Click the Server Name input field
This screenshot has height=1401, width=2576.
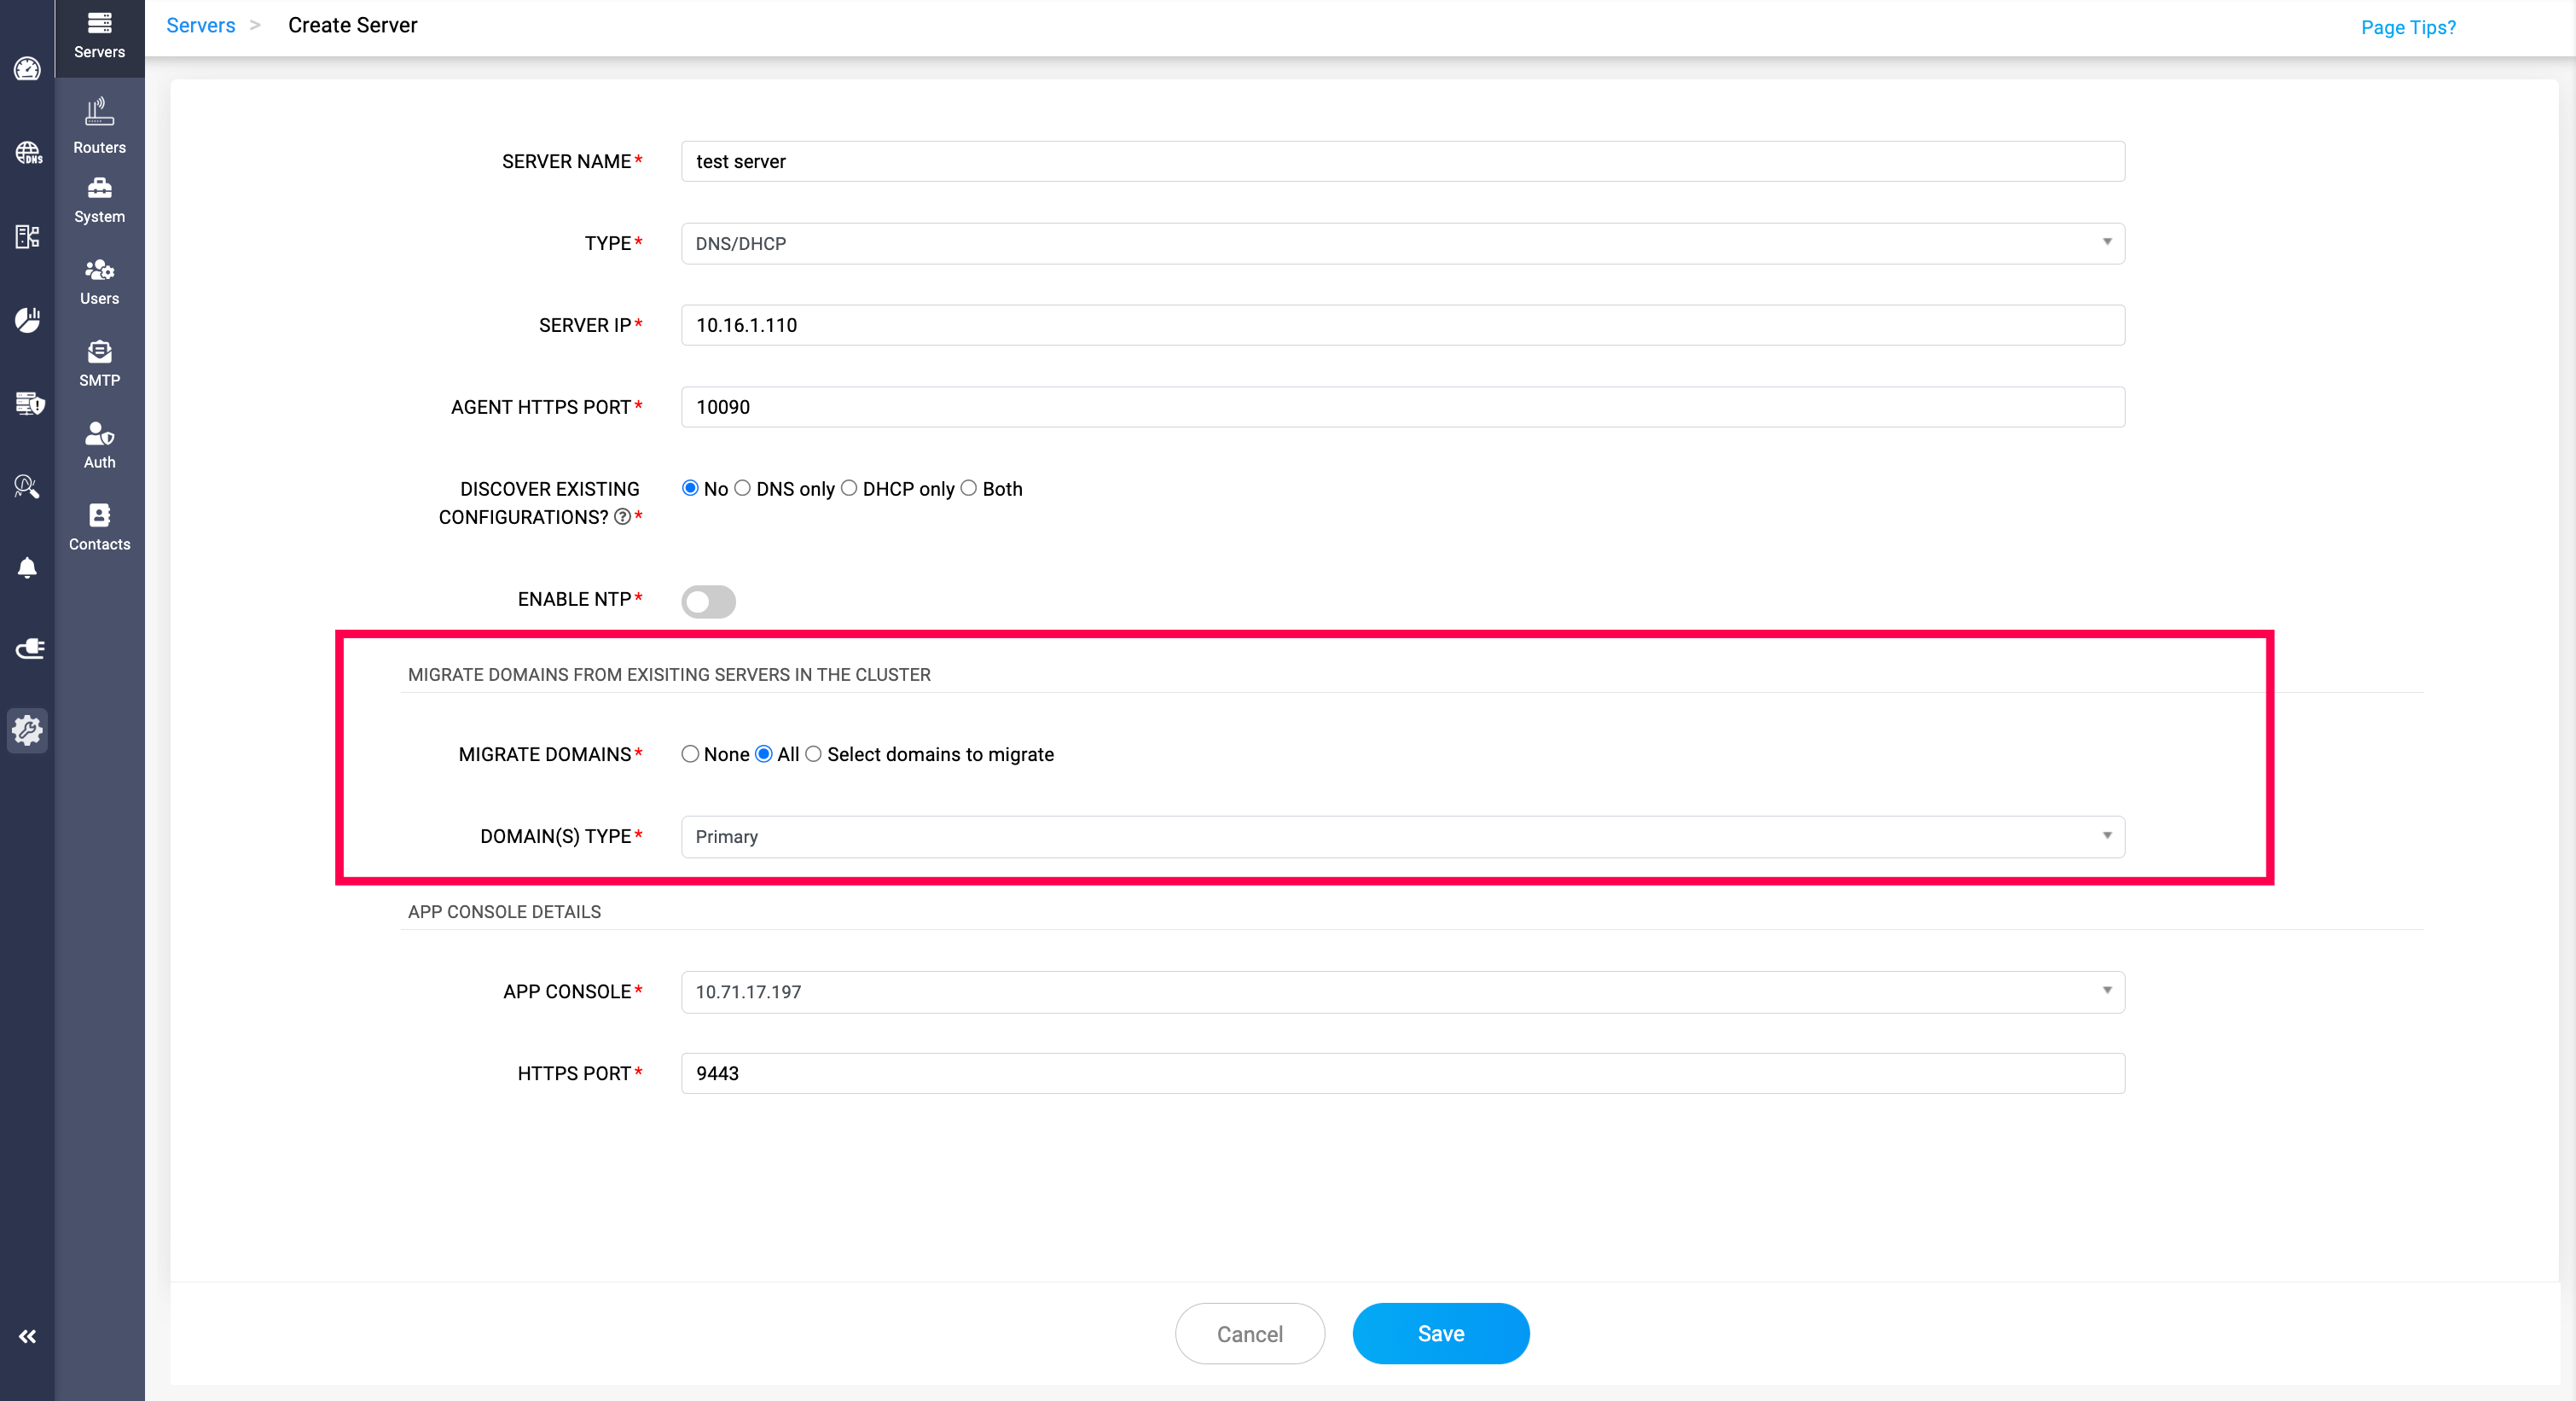pyautogui.click(x=1402, y=161)
